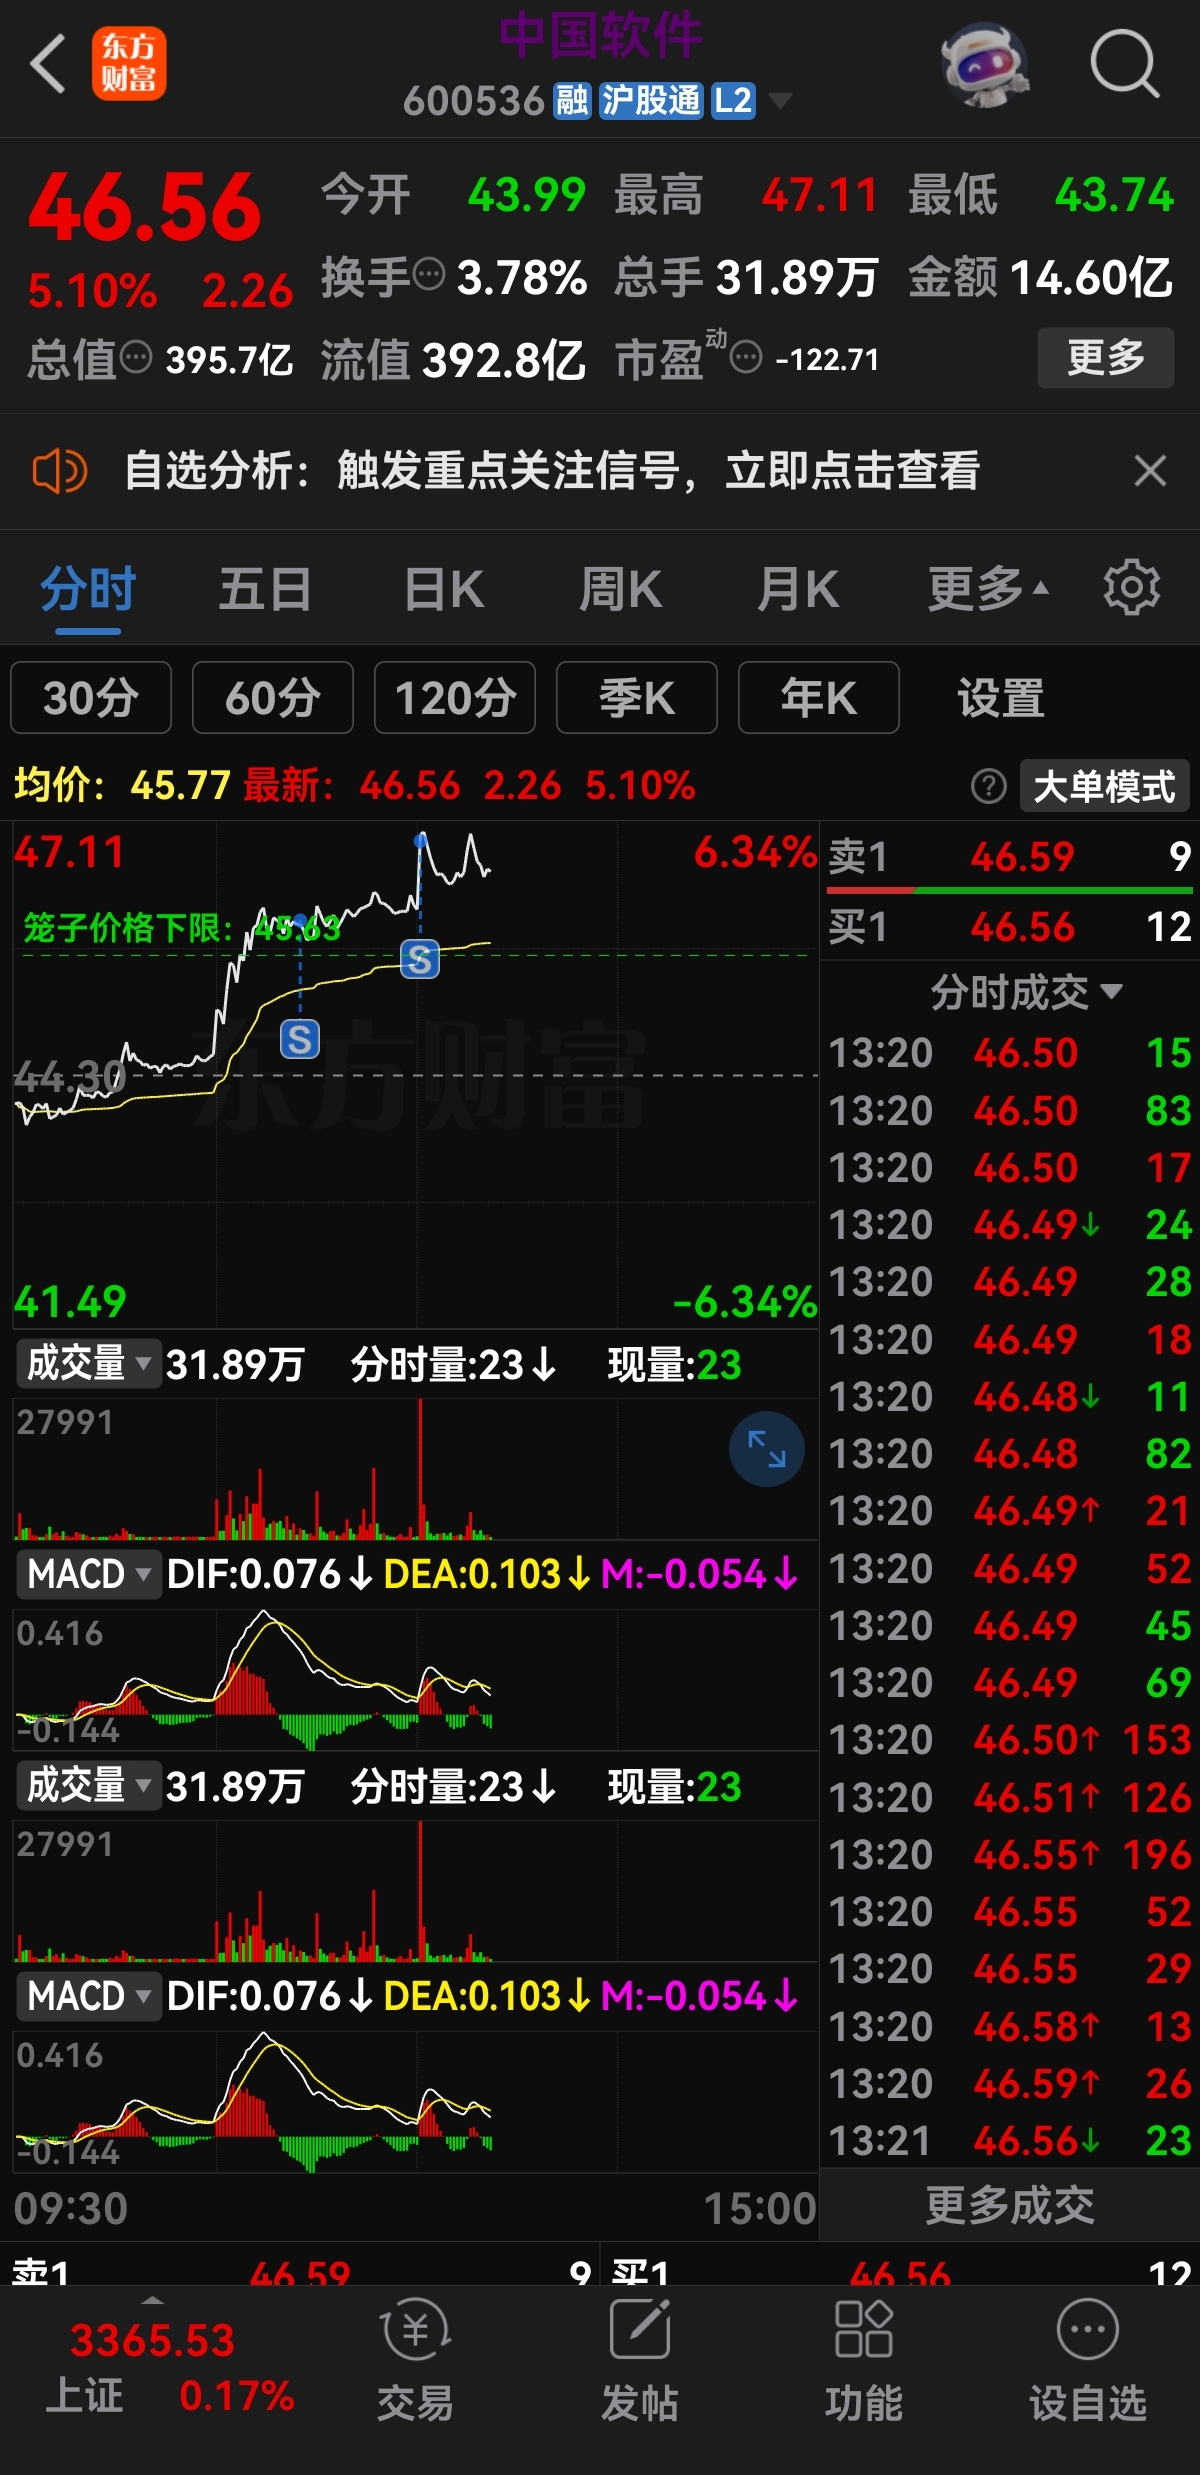Tap the lower S sell marker on chart
This screenshot has height=2475, width=1200.
[x=300, y=1039]
